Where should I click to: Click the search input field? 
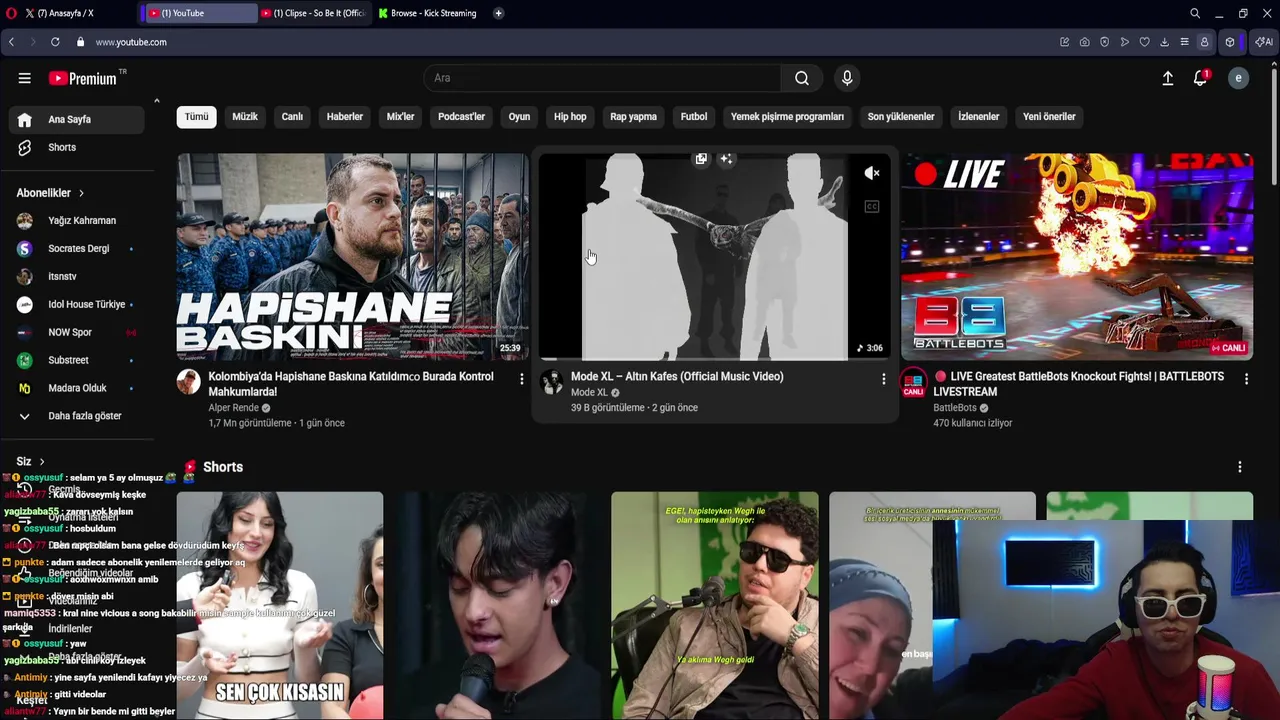tap(603, 78)
